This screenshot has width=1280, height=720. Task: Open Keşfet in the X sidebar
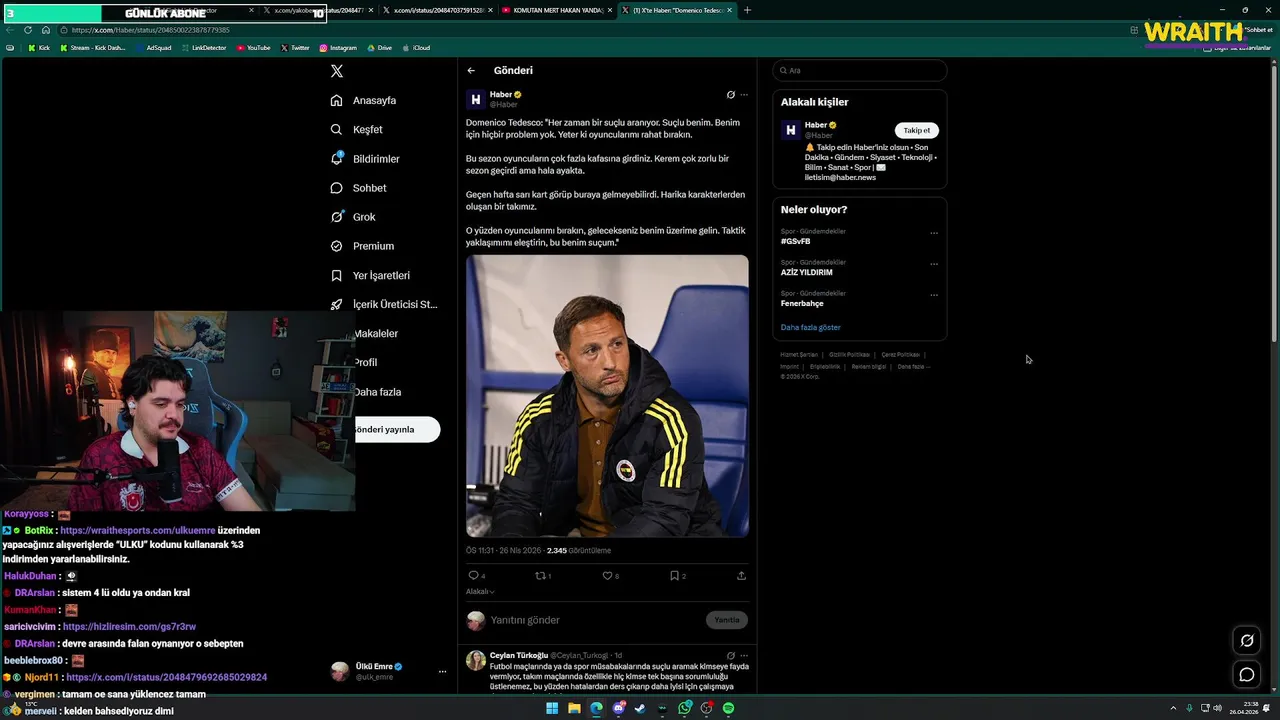click(x=357, y=129)
